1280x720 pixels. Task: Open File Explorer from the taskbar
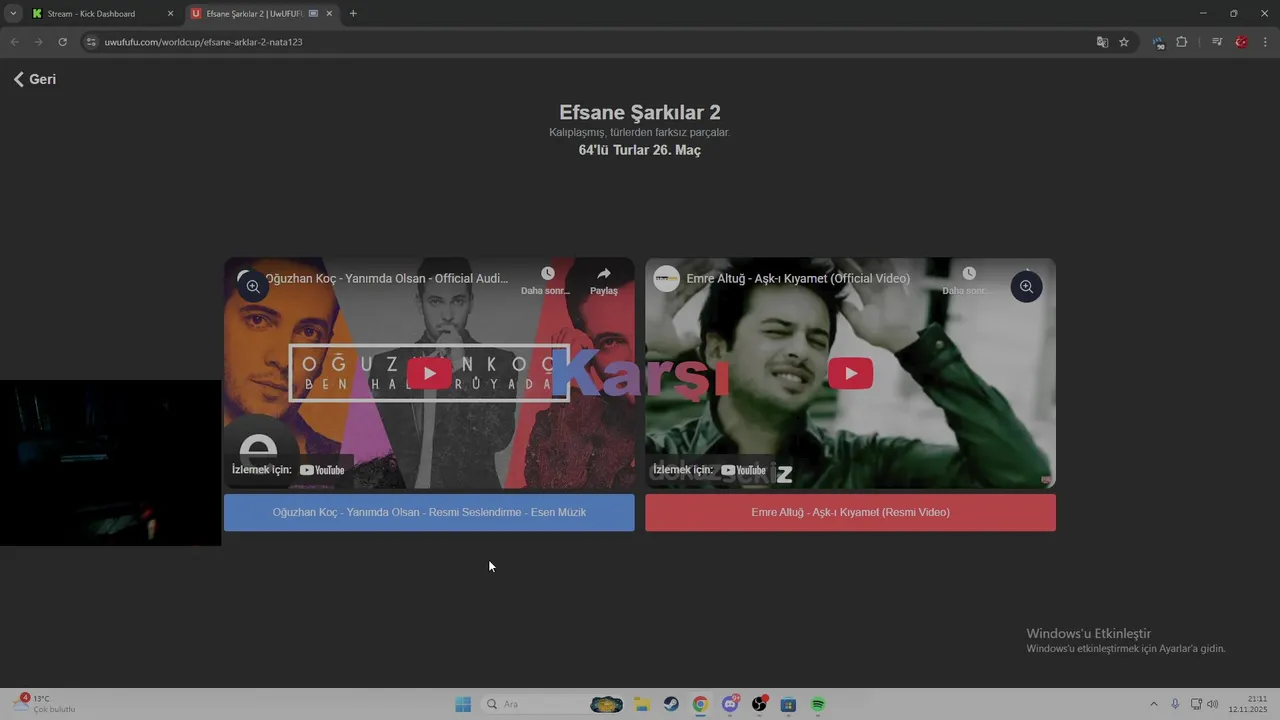[x=641, y=704]
